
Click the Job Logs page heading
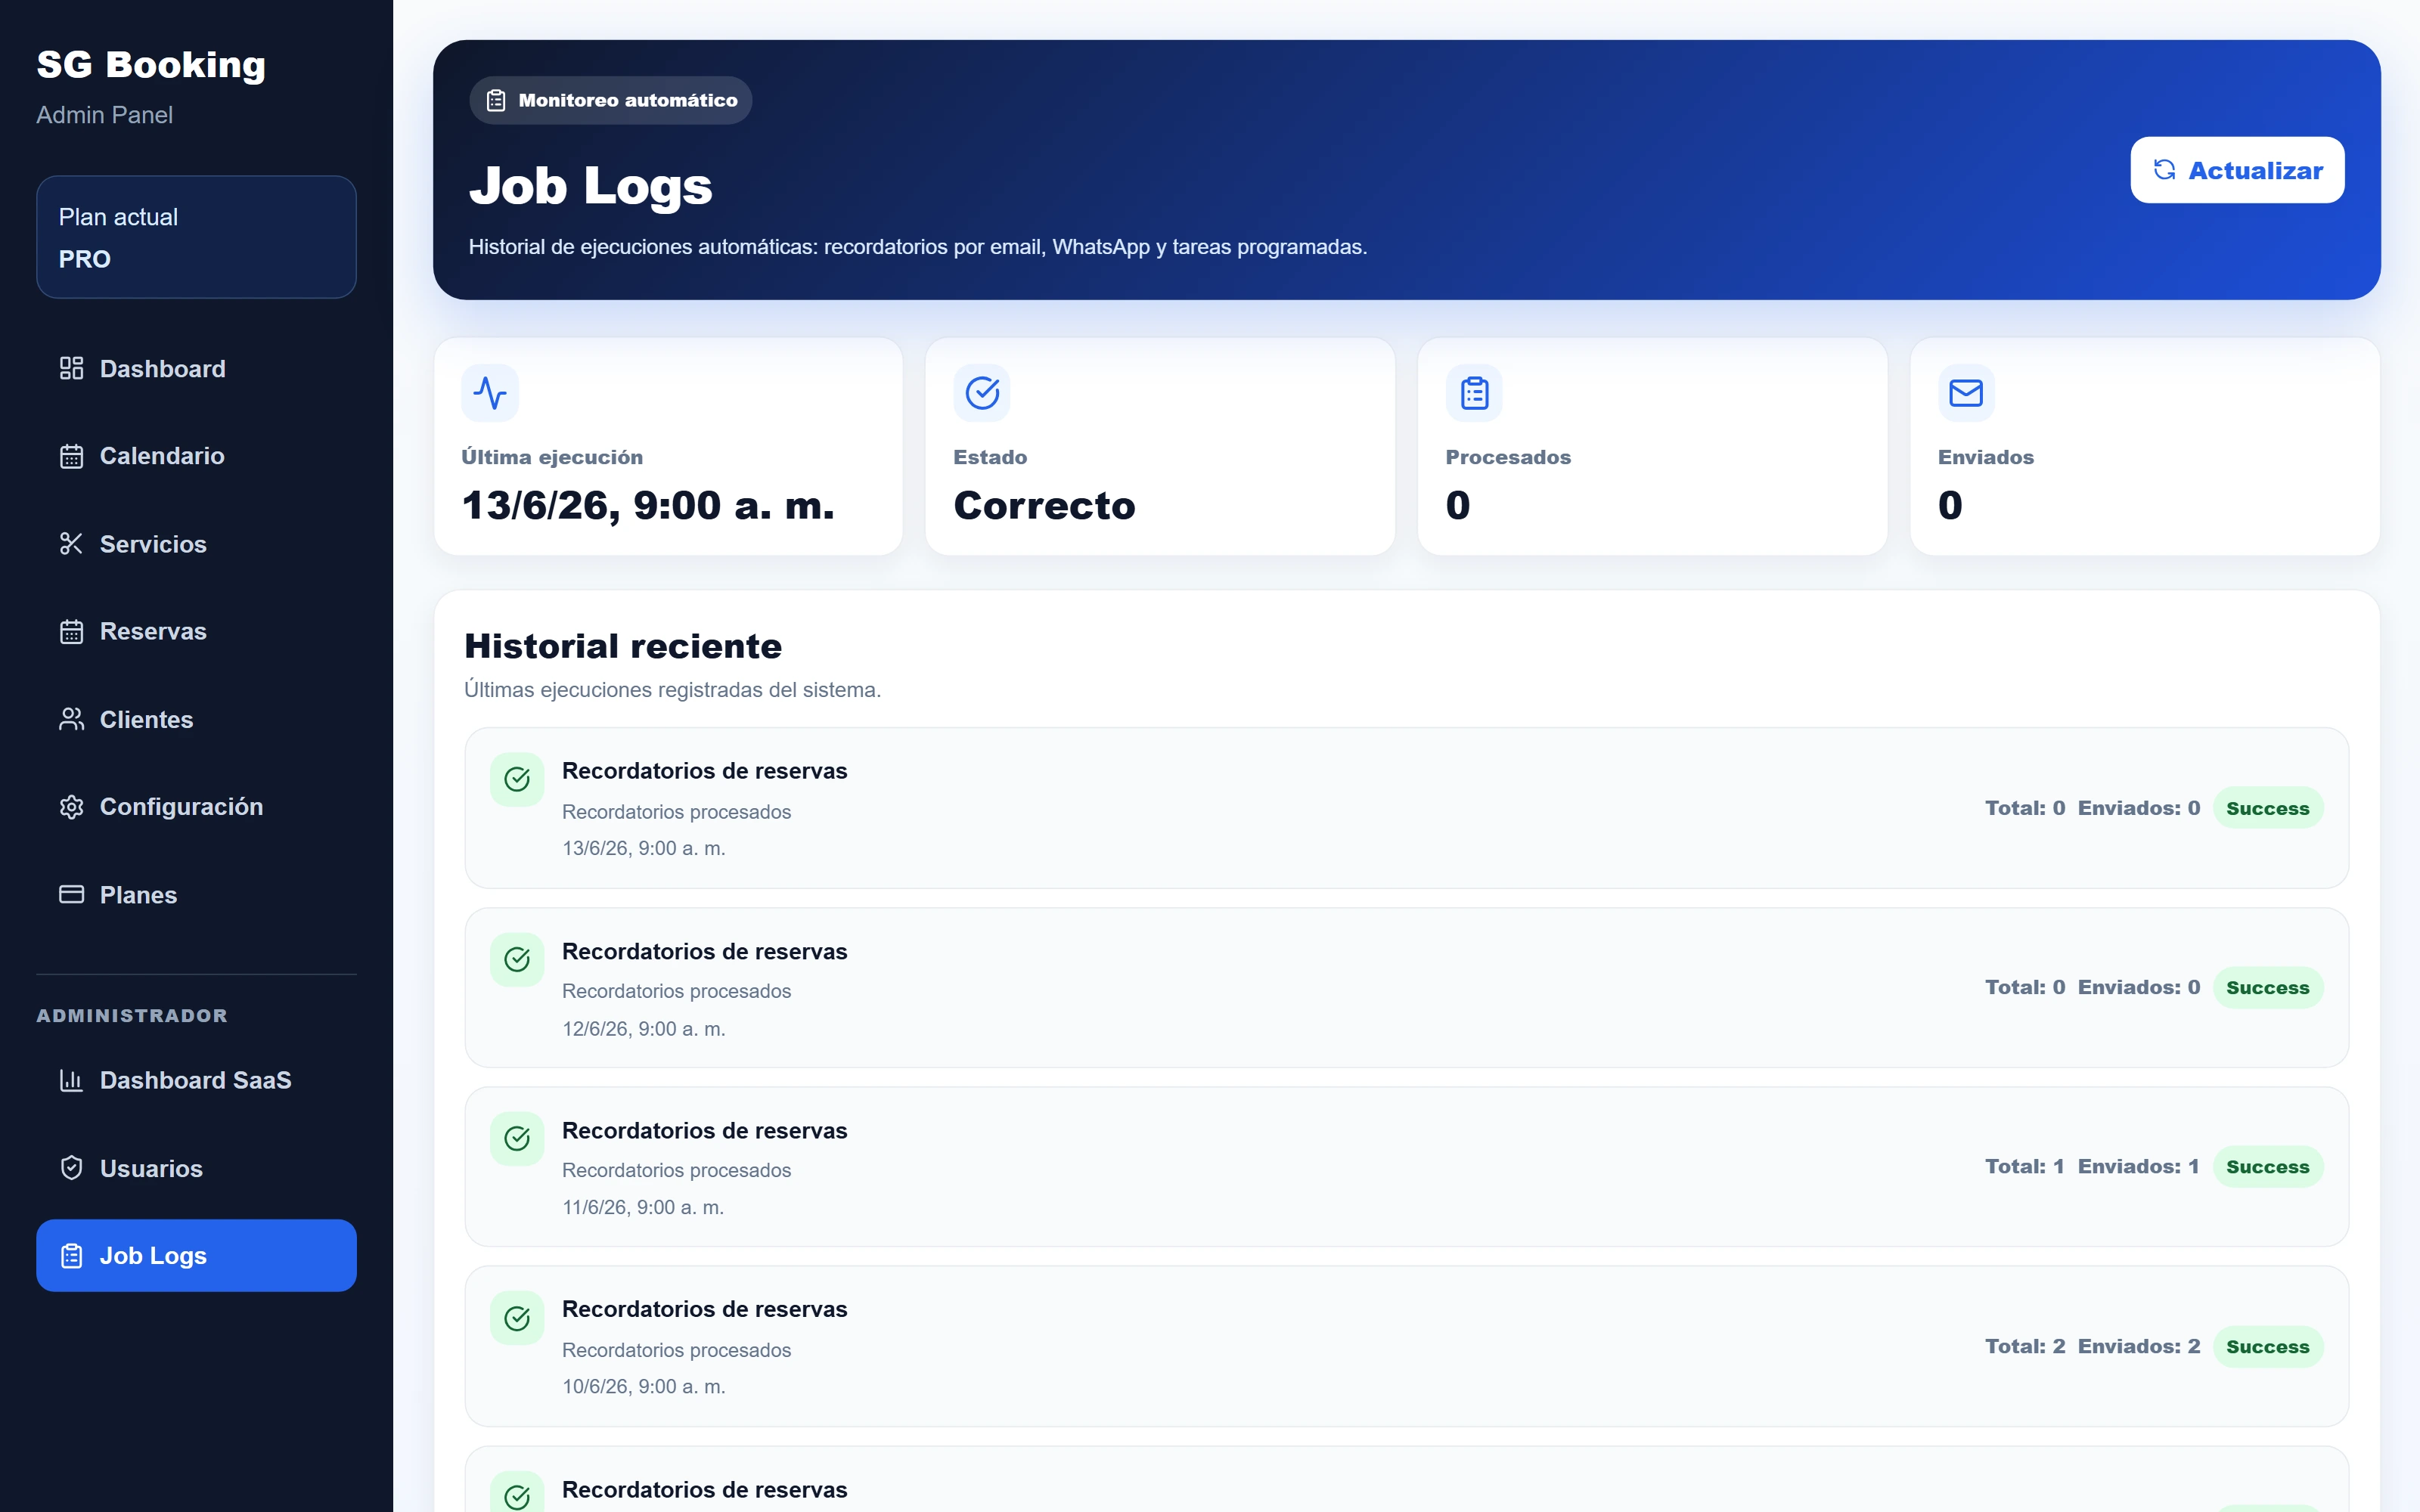pyautogui.click(x=591, y=186)
